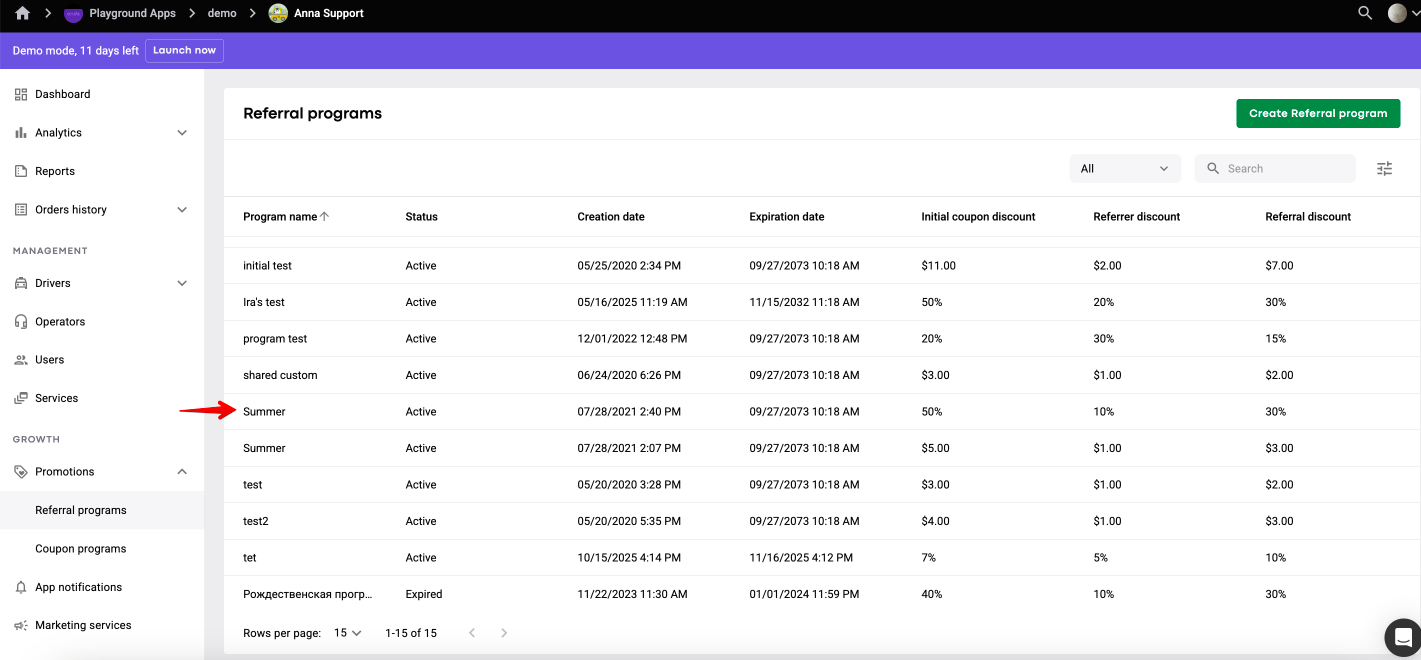Change rows per page dropdown
This screenshot has width=1421, height=660.
tap(347, 633)
